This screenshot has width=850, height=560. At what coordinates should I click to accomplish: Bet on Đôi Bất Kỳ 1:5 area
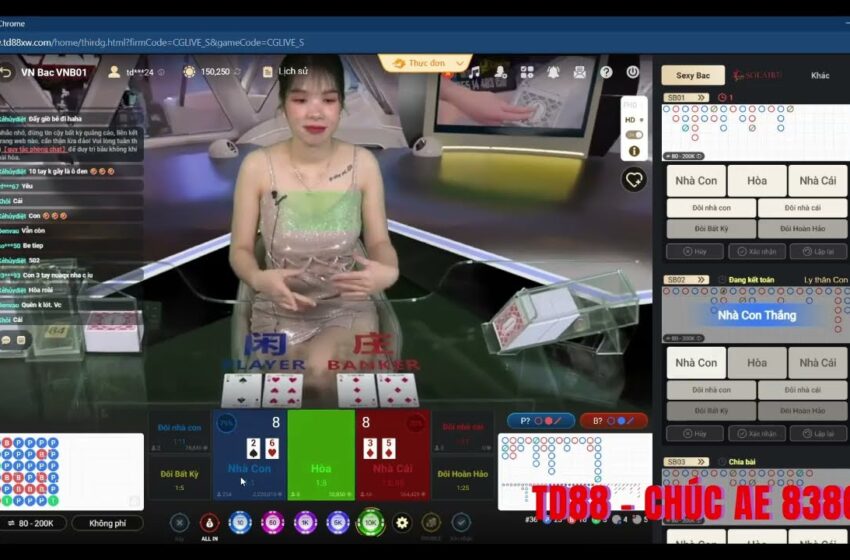179,478
